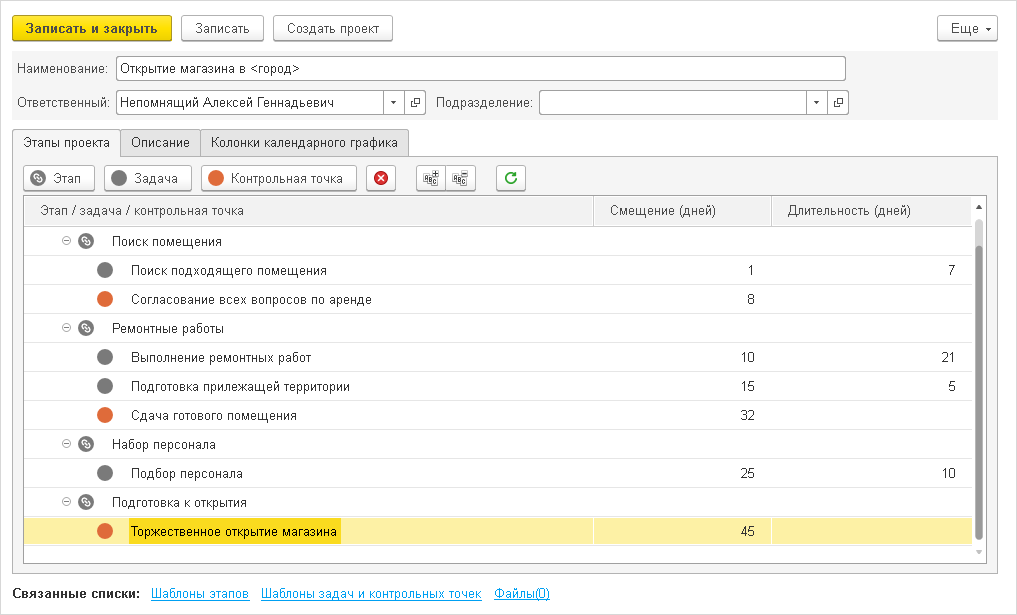Viewport: 1017px width, 615px height.
Task: Click the open icon beside Ответственный field
Action: [416, 103]
